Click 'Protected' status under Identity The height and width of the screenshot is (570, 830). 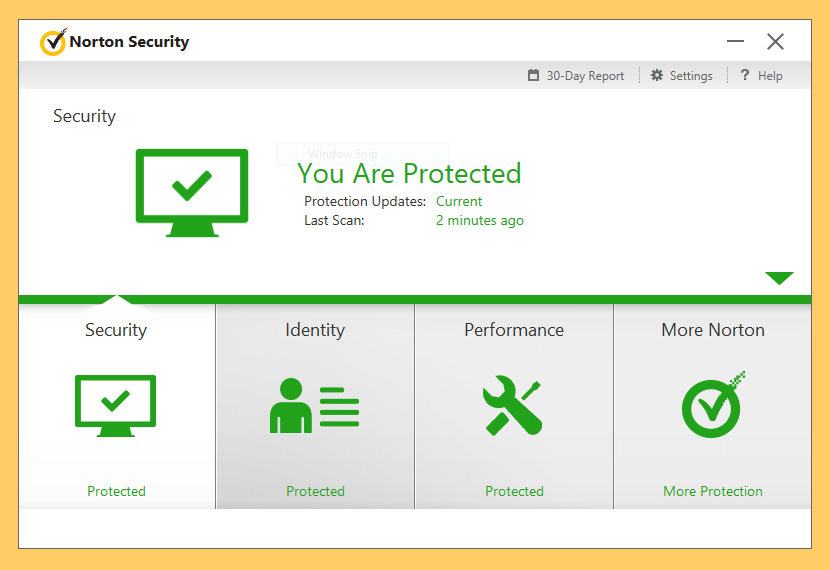(315, 491)
